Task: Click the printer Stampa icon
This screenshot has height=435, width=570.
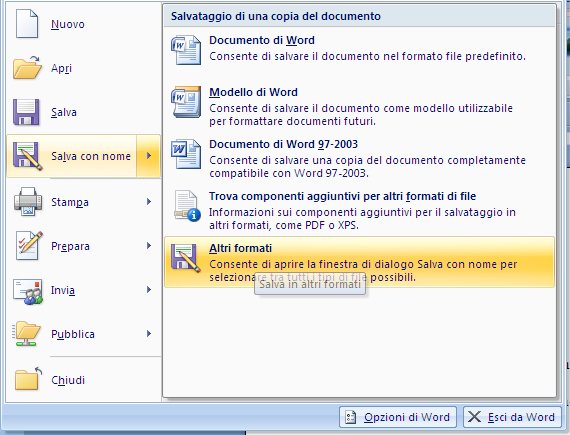Action: 28,201
